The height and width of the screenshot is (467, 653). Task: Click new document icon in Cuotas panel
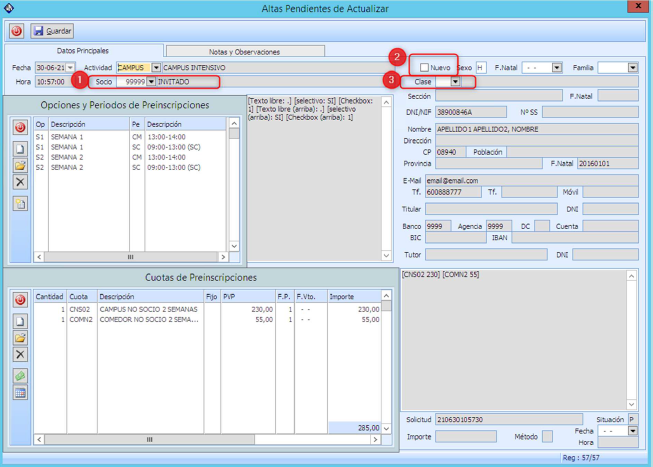pos(20,320)
